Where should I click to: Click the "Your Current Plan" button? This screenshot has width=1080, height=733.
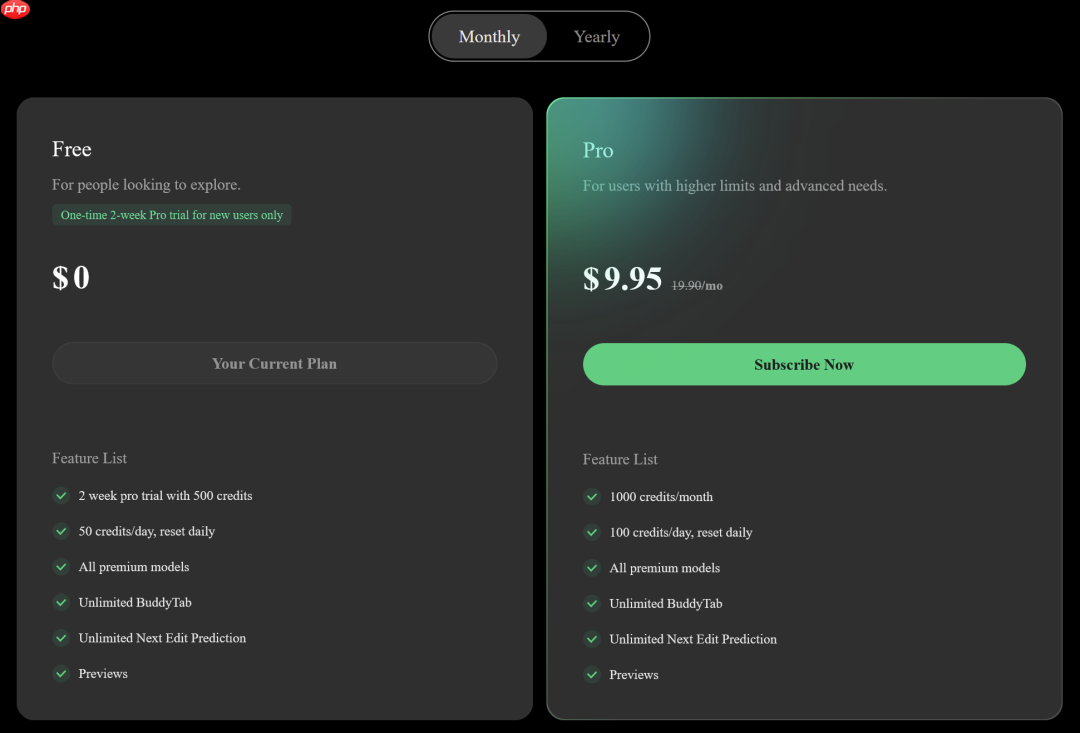tap(274, 363)
